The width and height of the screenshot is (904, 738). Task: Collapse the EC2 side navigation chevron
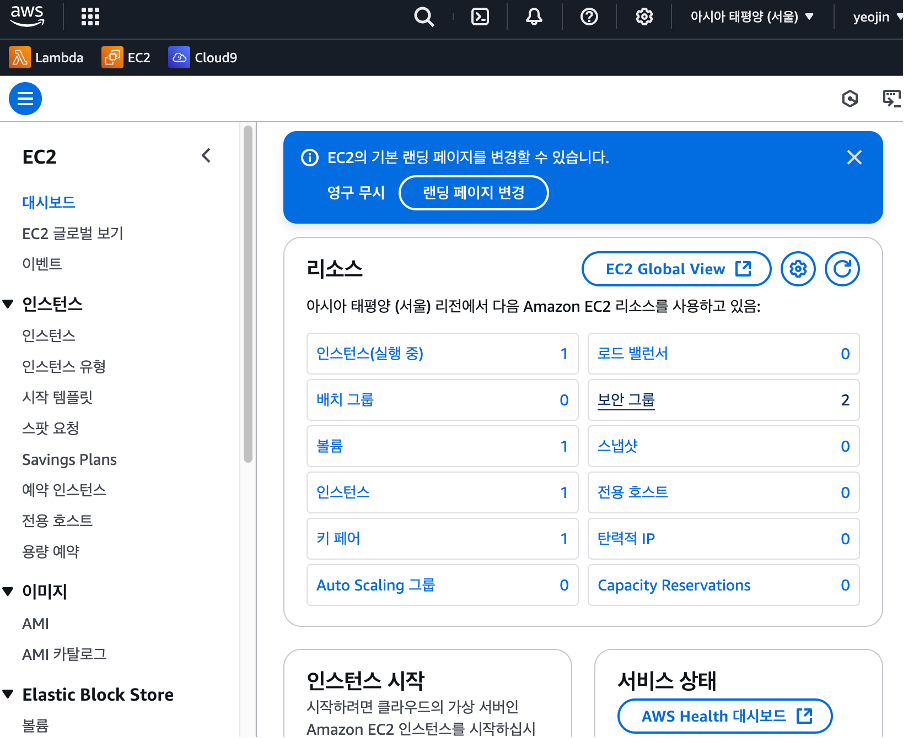click(206, 155)
